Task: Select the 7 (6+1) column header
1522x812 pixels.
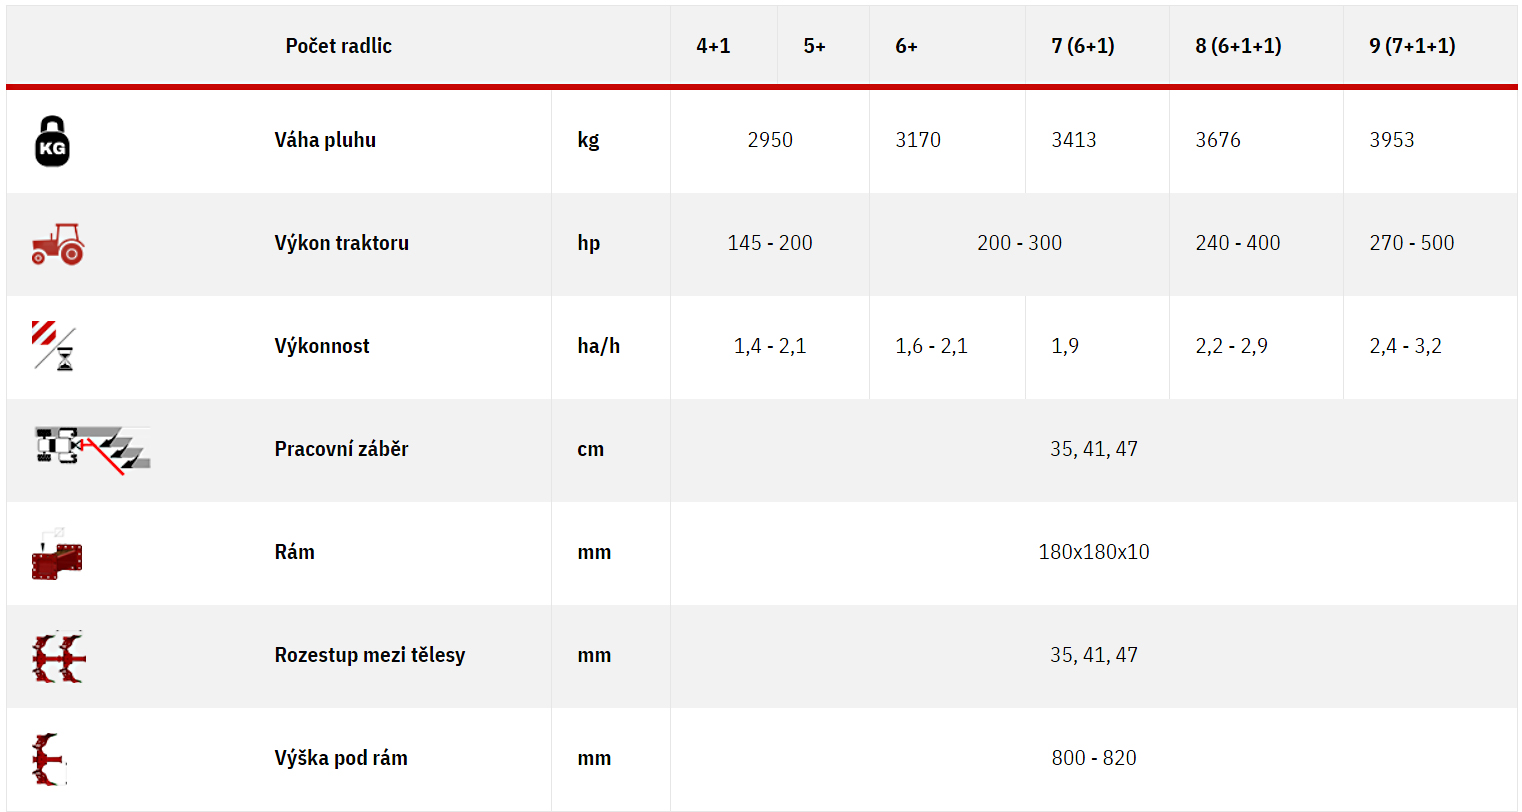Action: point(1083,46)
